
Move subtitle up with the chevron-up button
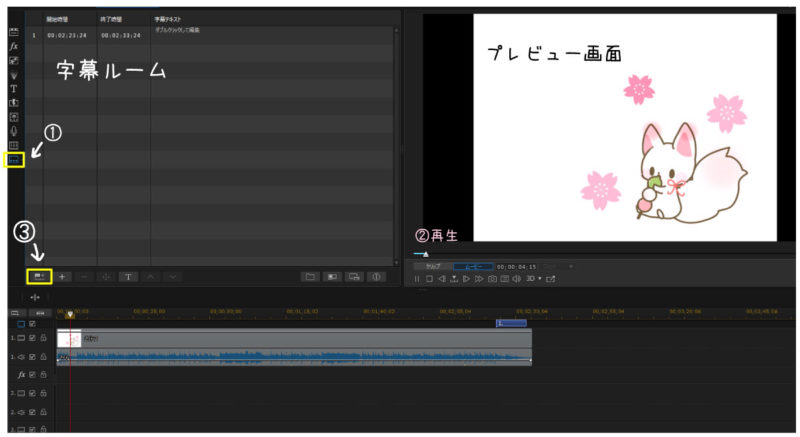point(150,276)
